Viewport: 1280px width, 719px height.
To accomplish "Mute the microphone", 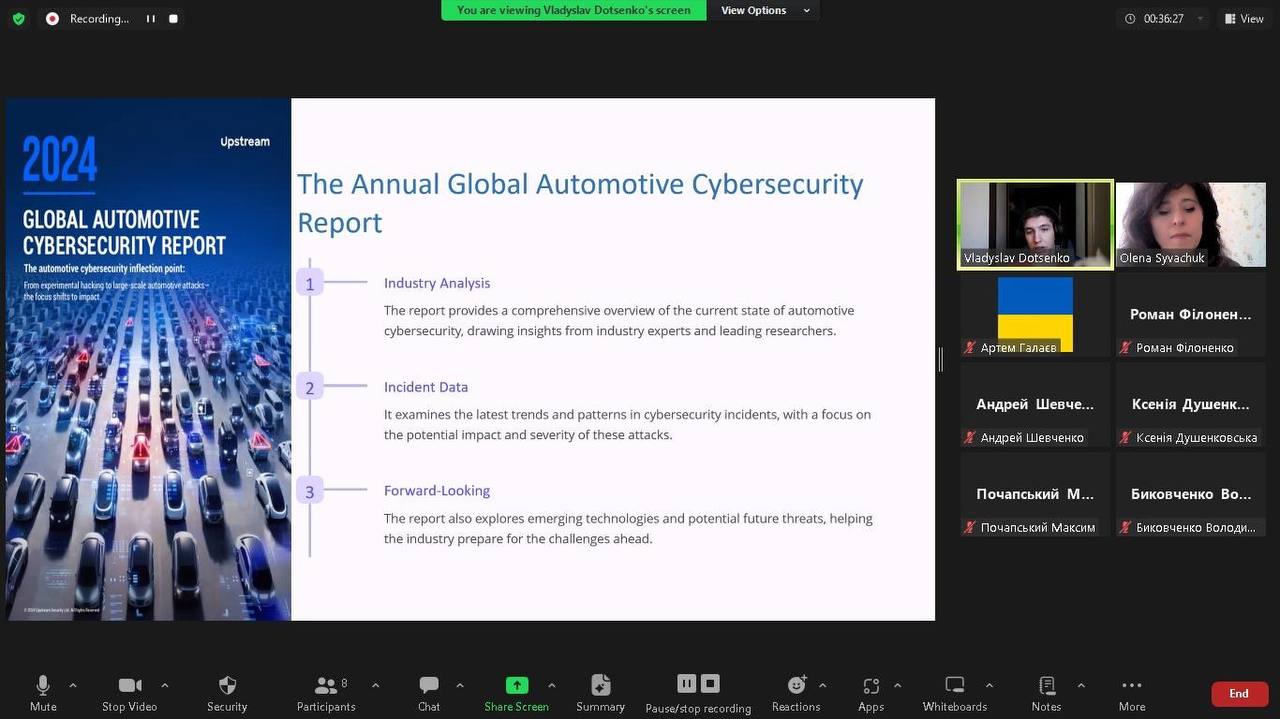I will [43, 686].
